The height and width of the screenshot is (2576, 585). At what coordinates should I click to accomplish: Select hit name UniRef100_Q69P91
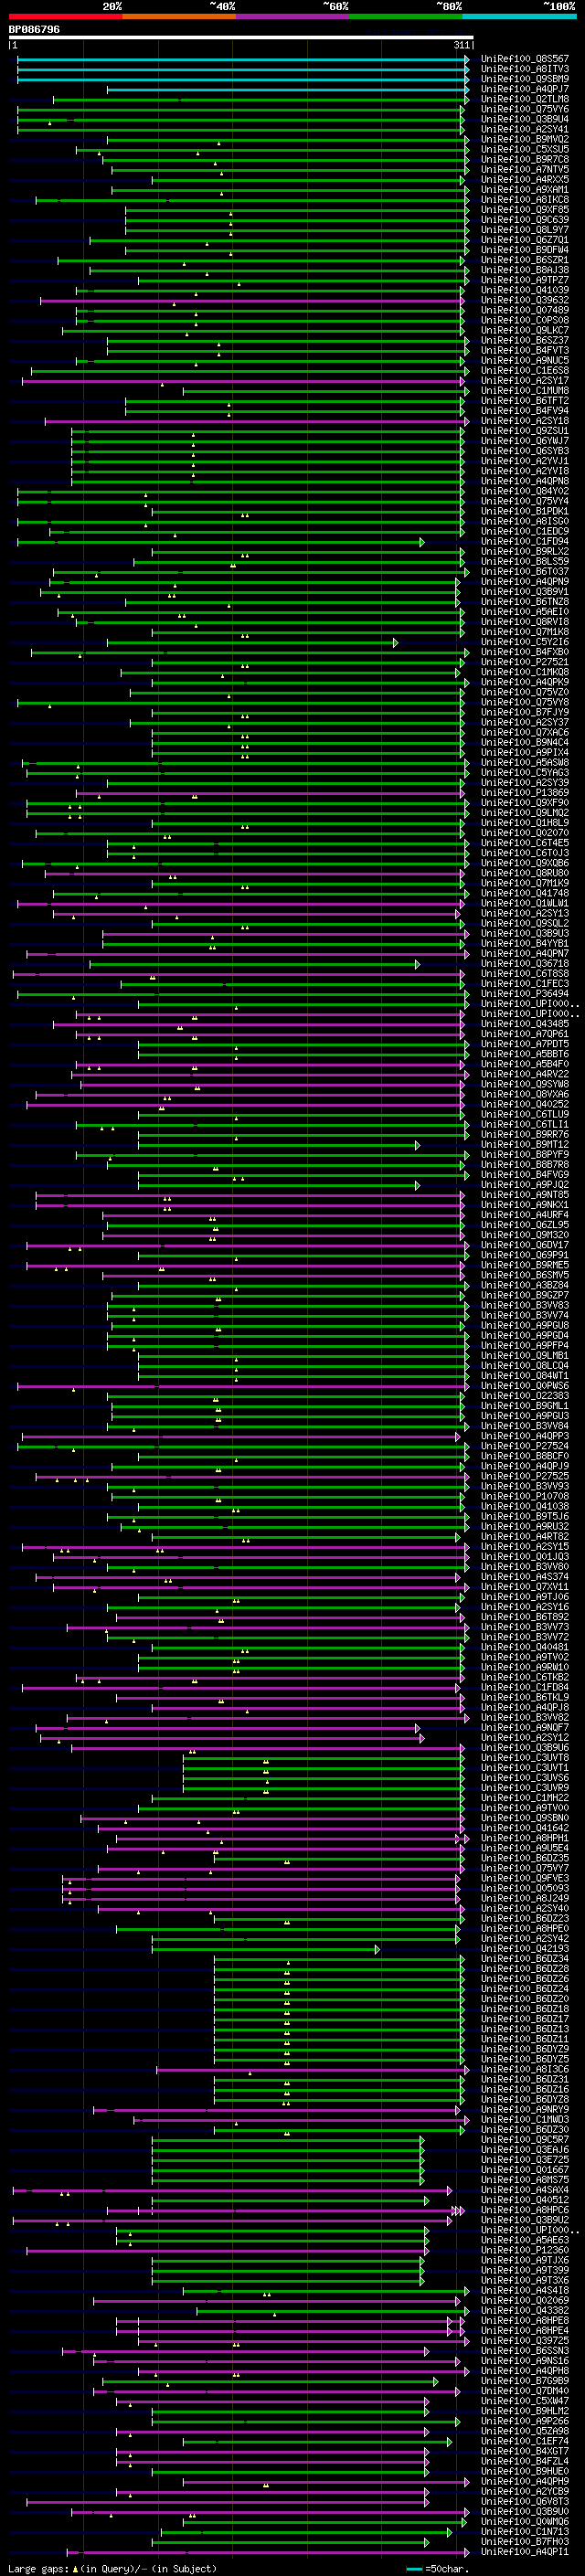coord(524,1255)
